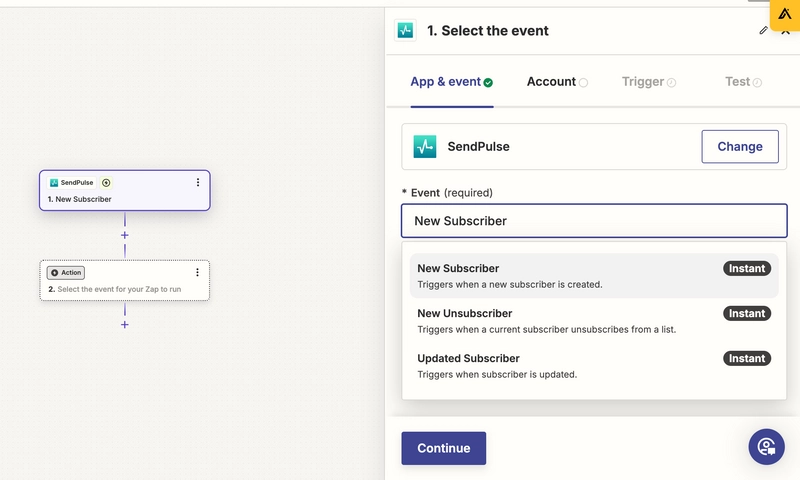The height and width of the screenshot is (480, 800).
Task: Click Instant badge on New Subscriber
Action: [x=747, y=268]
